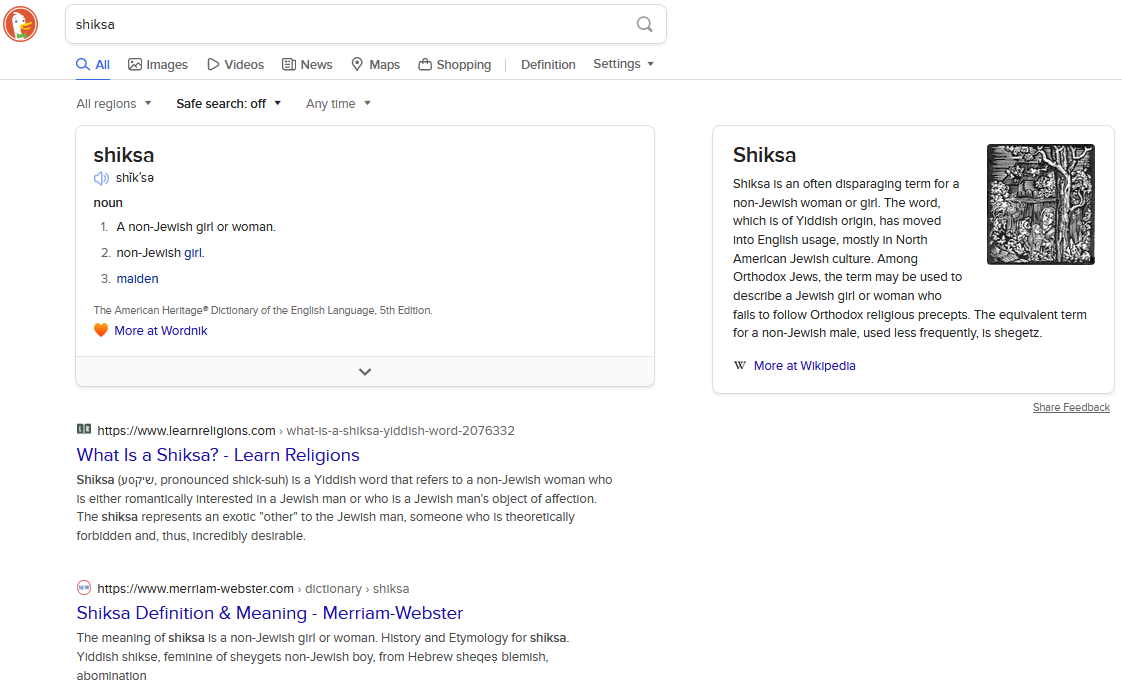The image size is (1122, 688).
Task: Open the Settings dropdown menu
Action: pos(623,64)
